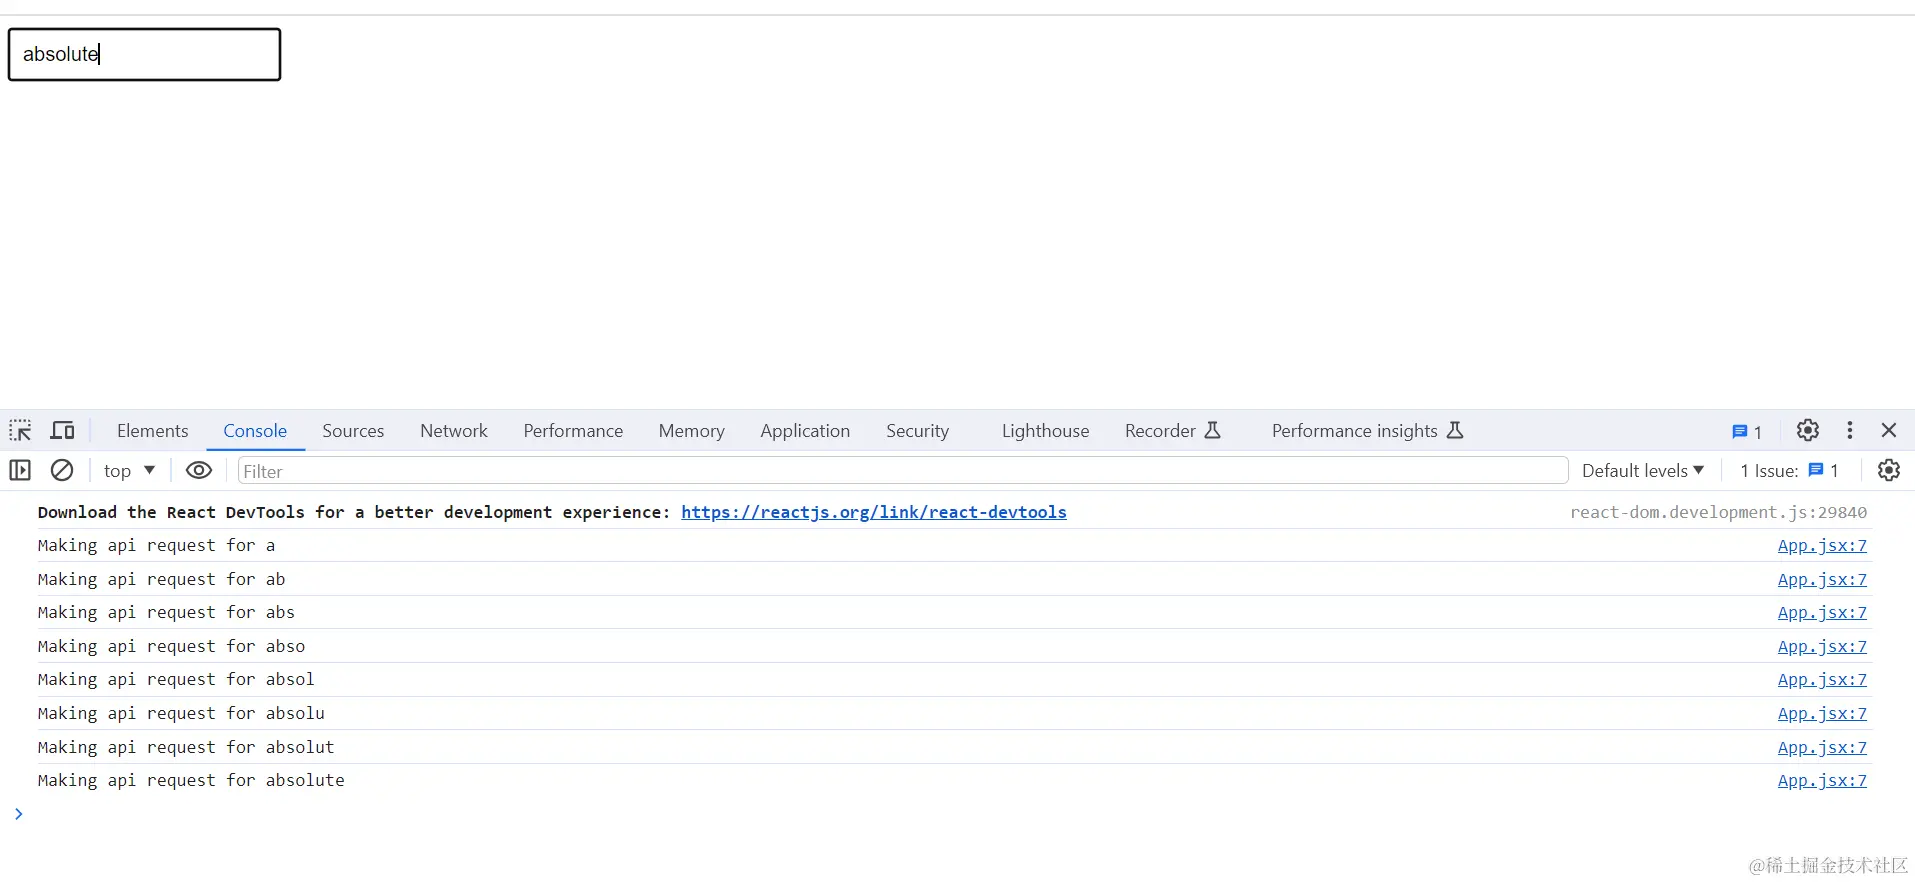Select log 'Making api request for ab'
Image resolution: width=1915 pixels, height=882 pixels.
click(x=161, y=580)
